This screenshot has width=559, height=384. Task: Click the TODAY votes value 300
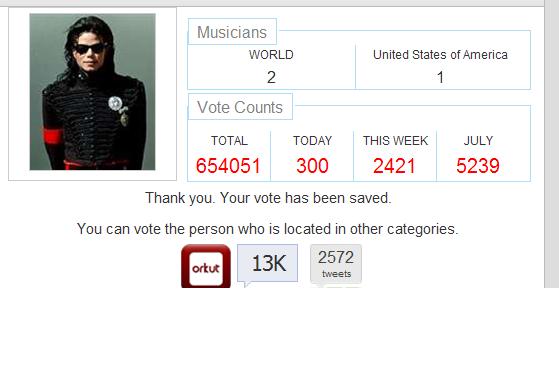coord(312,166)
